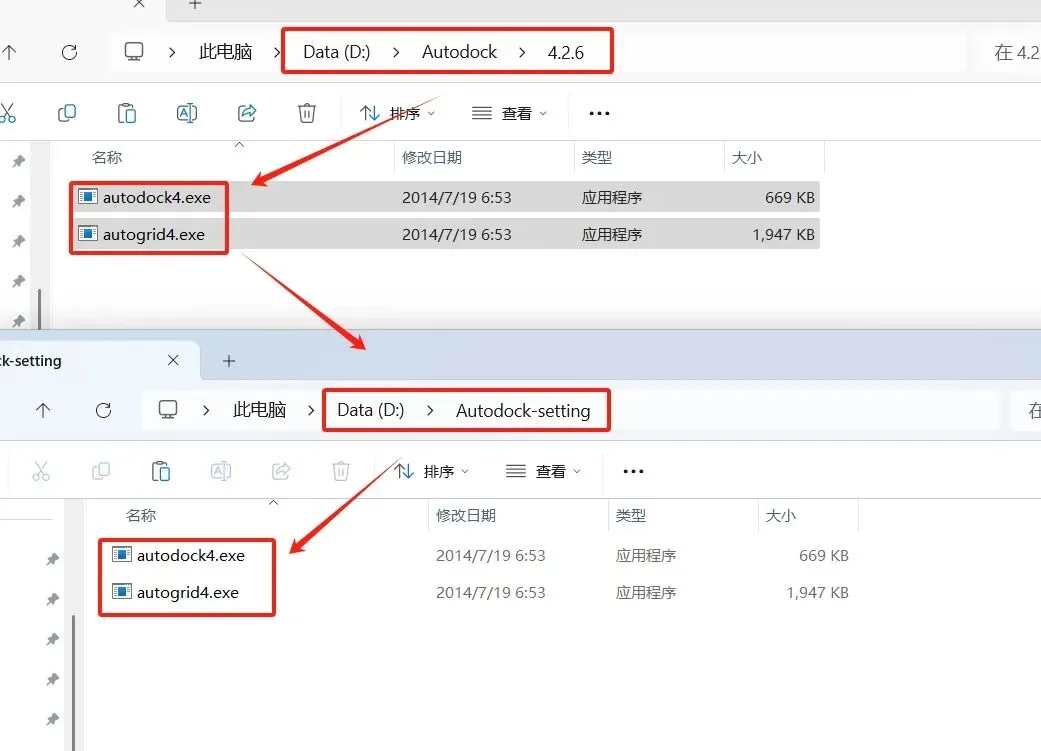Expand chevron after 此电脑 in Autodock-setting window
Viewport: 1041px width, 751px height.
click(x=311, y=410)
